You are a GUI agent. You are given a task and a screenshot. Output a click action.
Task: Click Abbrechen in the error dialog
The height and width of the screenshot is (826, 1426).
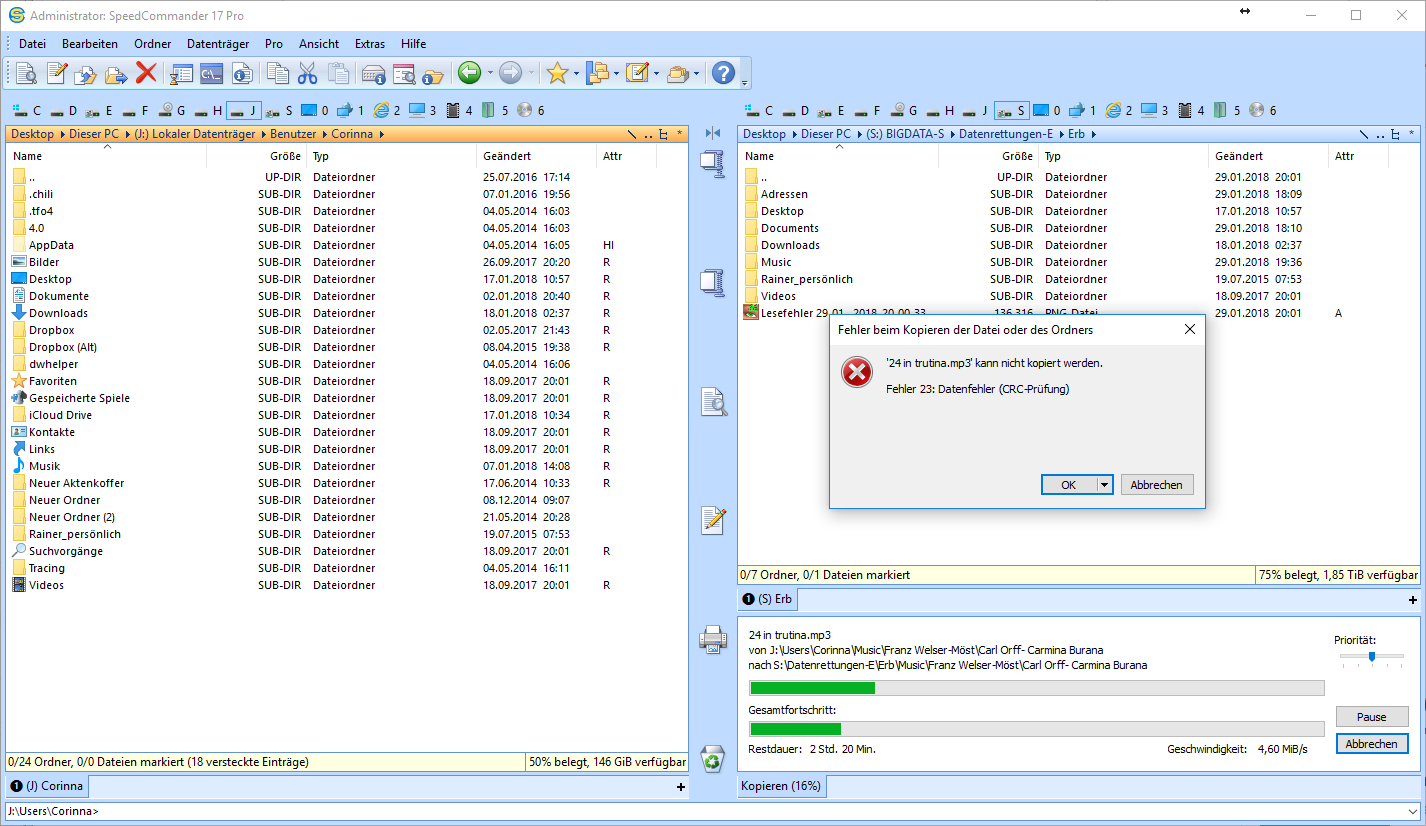(1156, 485)
